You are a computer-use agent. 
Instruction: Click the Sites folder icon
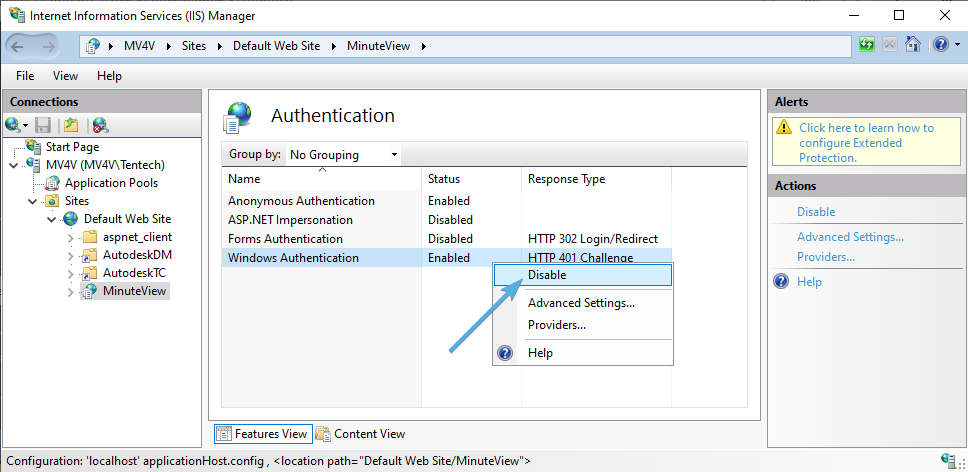pyautogui.click(x=53, y=201)
